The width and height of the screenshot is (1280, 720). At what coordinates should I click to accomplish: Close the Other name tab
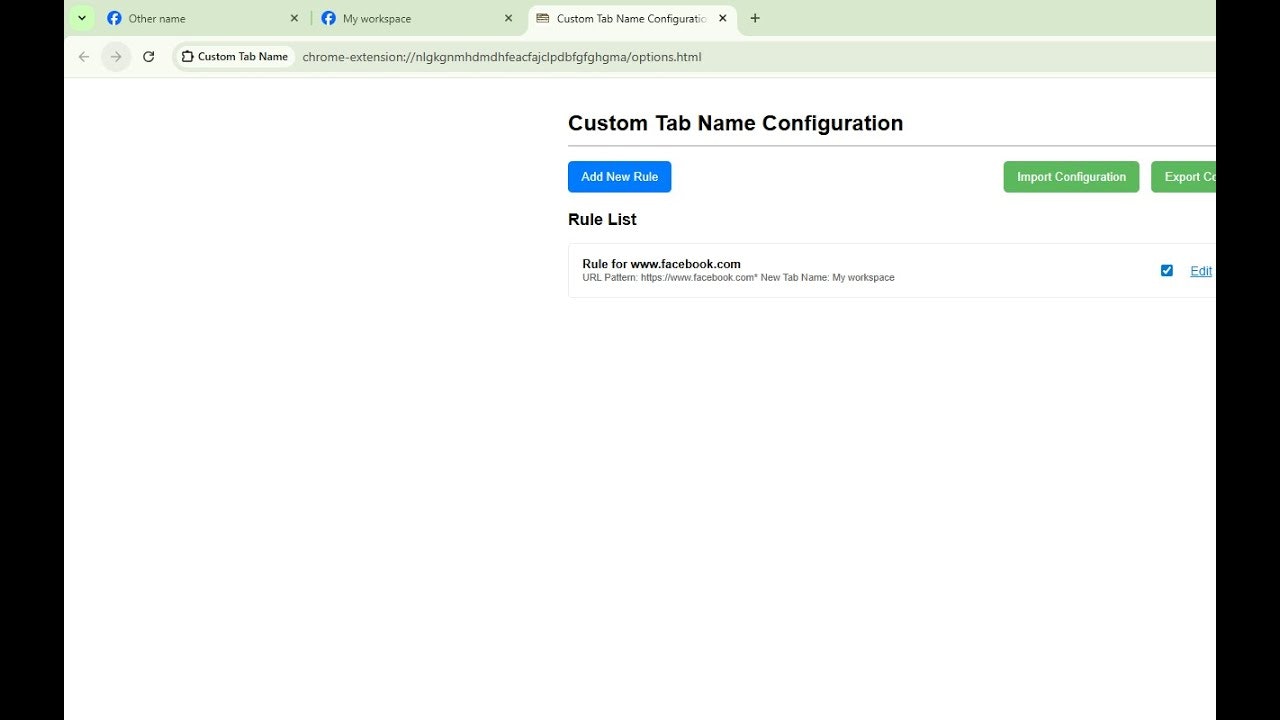[x=294, y=18]
